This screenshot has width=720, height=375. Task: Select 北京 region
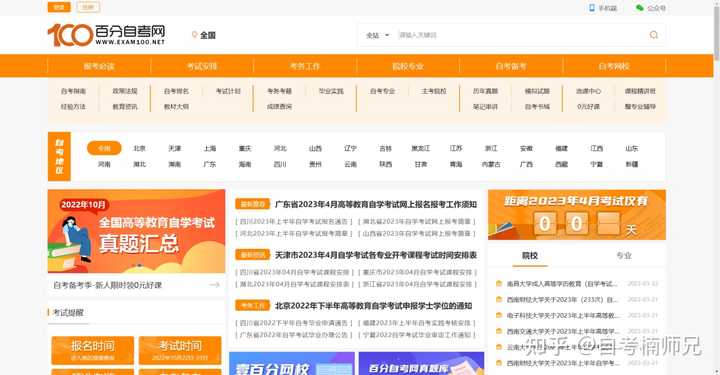point(140,148)
